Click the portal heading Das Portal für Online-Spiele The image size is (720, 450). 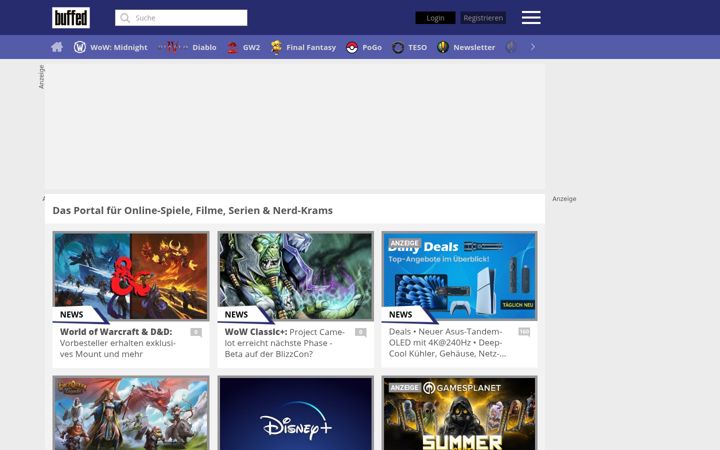tap(192, 210)
